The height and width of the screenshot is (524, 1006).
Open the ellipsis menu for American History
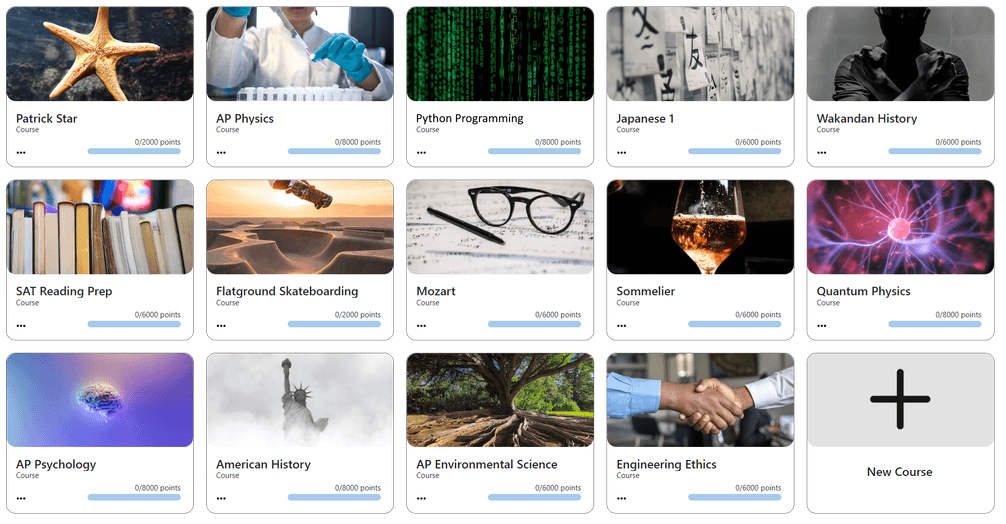point(221,498)
